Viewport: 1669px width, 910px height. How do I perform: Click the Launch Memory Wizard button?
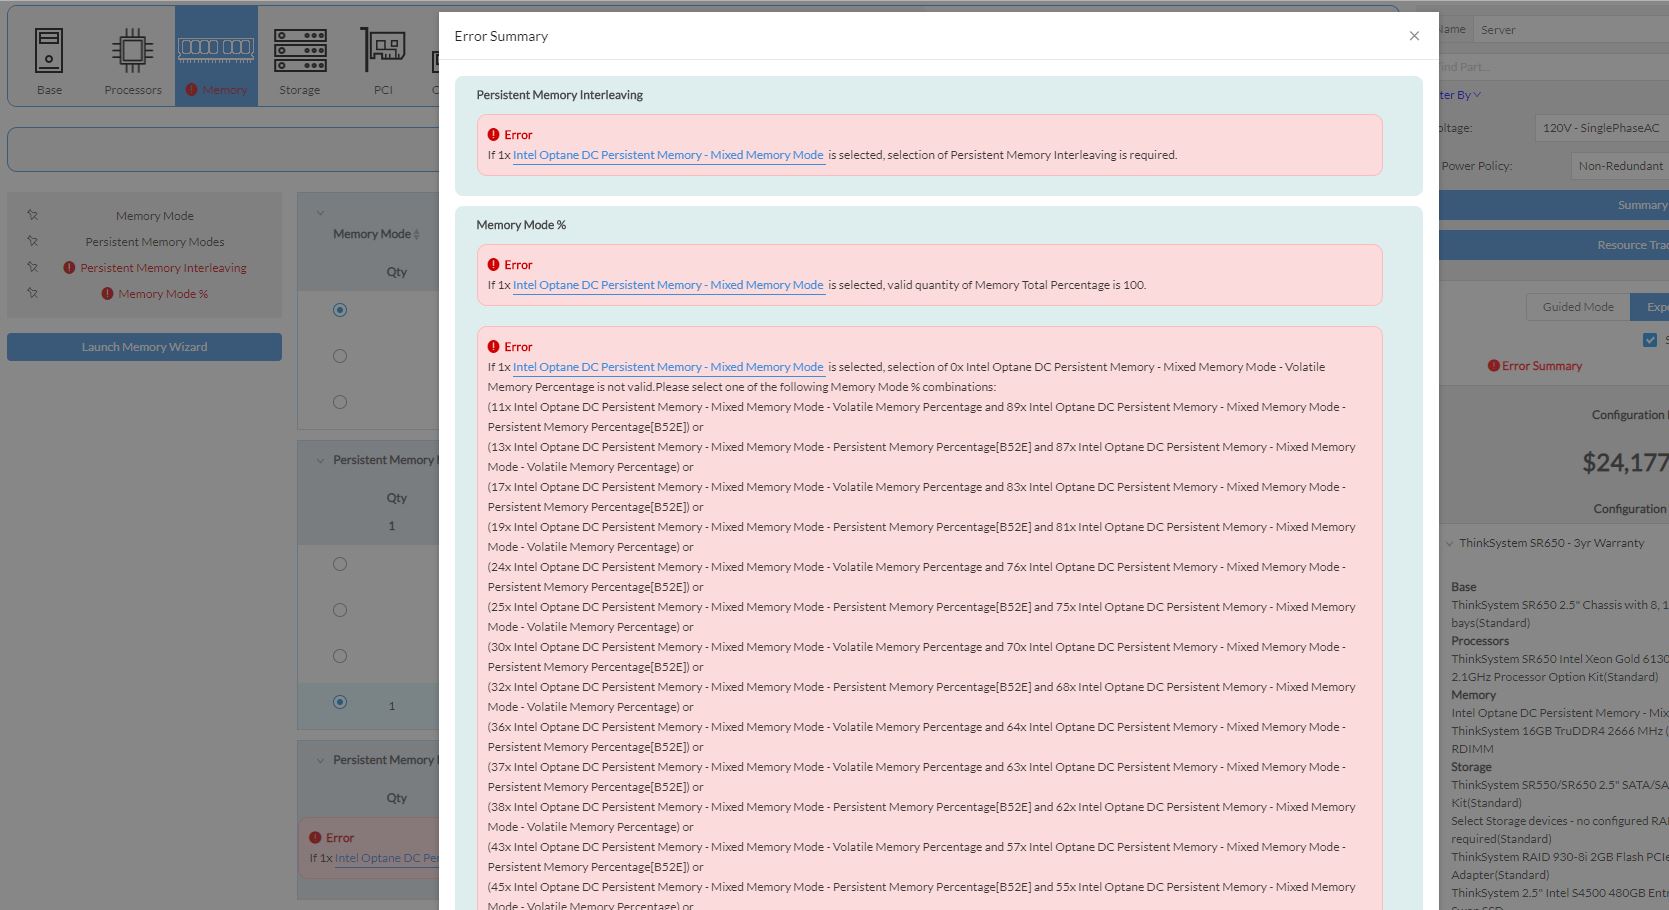pos(144,347)
